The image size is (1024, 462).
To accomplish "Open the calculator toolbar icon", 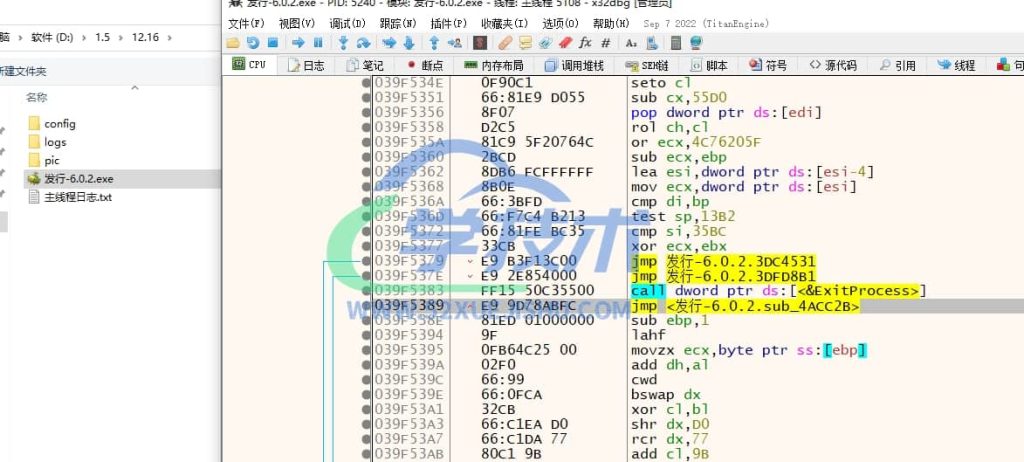I will pyautogui.click(x=675, y=43).
